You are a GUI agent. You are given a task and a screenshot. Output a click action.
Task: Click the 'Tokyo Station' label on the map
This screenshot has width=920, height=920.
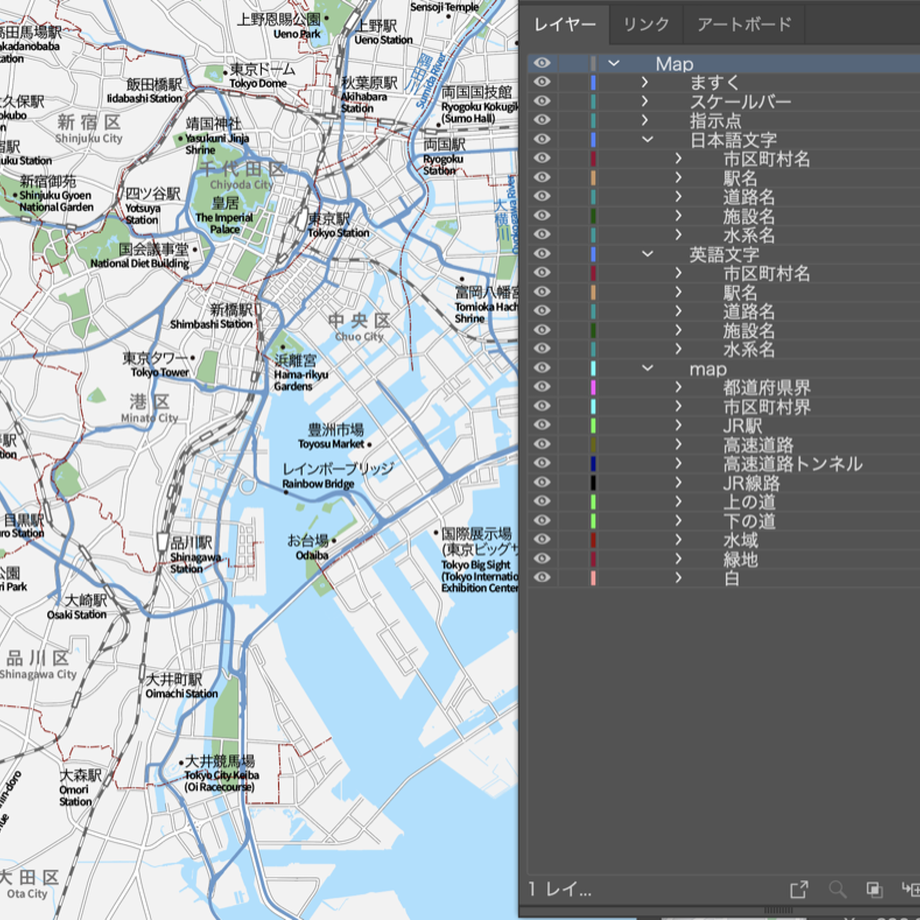[x=339, y=233]
